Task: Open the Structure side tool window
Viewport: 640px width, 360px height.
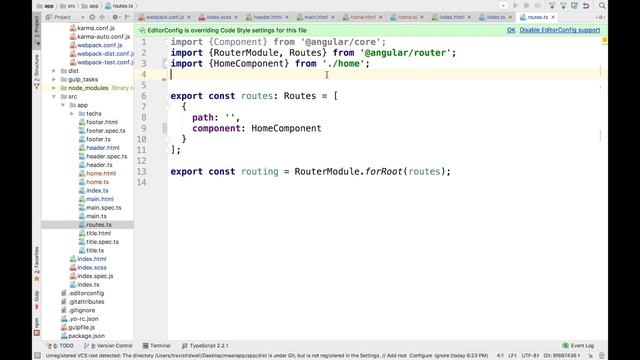Action: 37,71
